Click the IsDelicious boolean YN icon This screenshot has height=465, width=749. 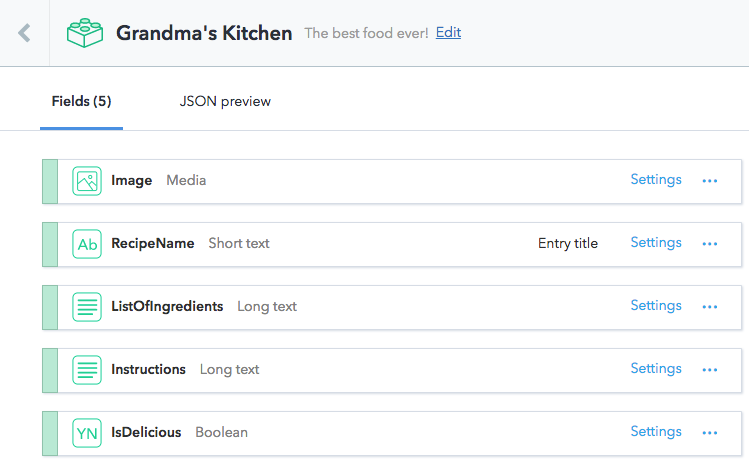pyautogui.click(x=87, y=433)
